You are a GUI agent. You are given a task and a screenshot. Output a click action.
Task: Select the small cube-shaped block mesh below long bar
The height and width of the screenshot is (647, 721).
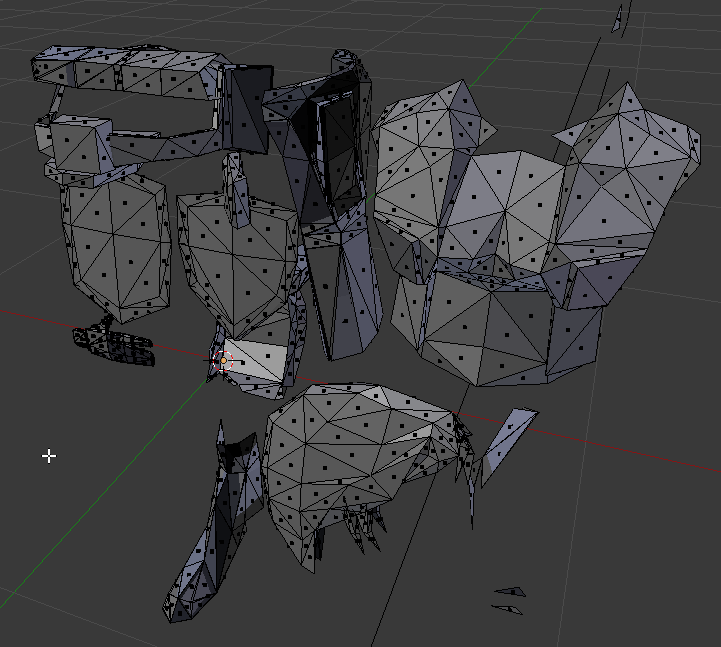[80, 144]
